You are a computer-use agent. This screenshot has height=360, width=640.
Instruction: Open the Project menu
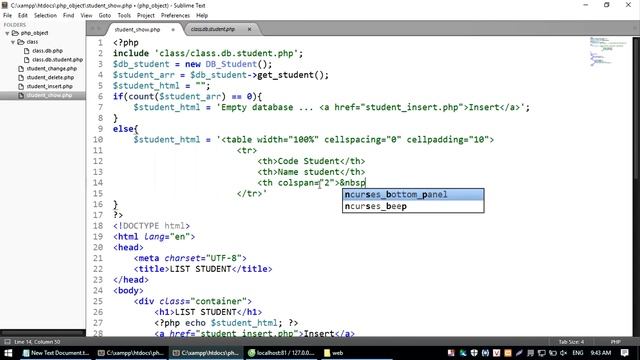pyautogui.click(x=146, y=16)
